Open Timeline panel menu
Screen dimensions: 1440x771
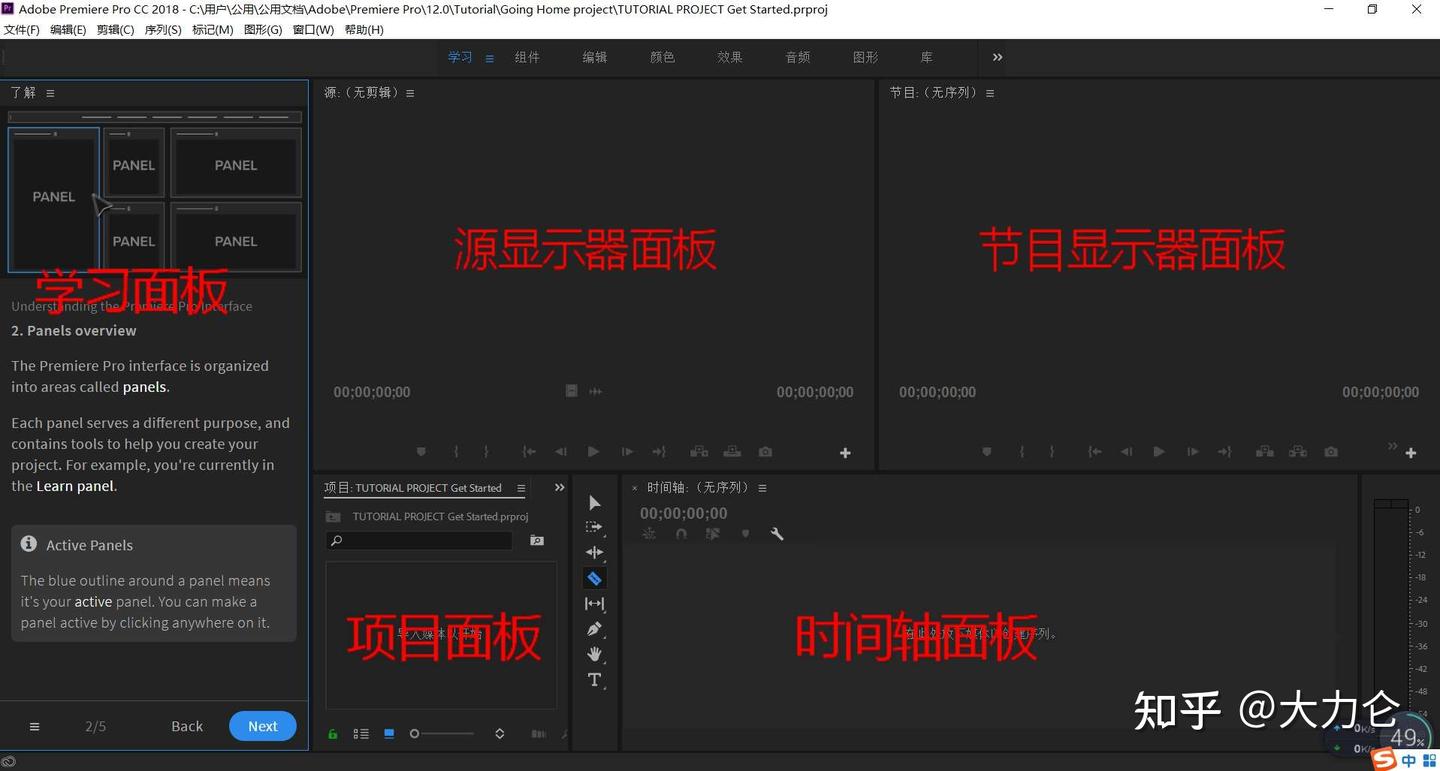[x=762, y=488]
